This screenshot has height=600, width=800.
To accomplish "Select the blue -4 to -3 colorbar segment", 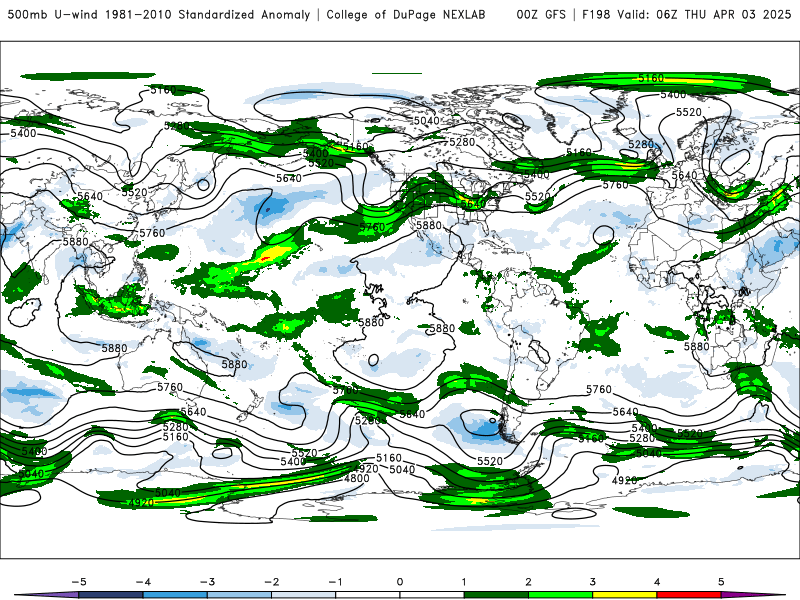I will click(175, 595).
